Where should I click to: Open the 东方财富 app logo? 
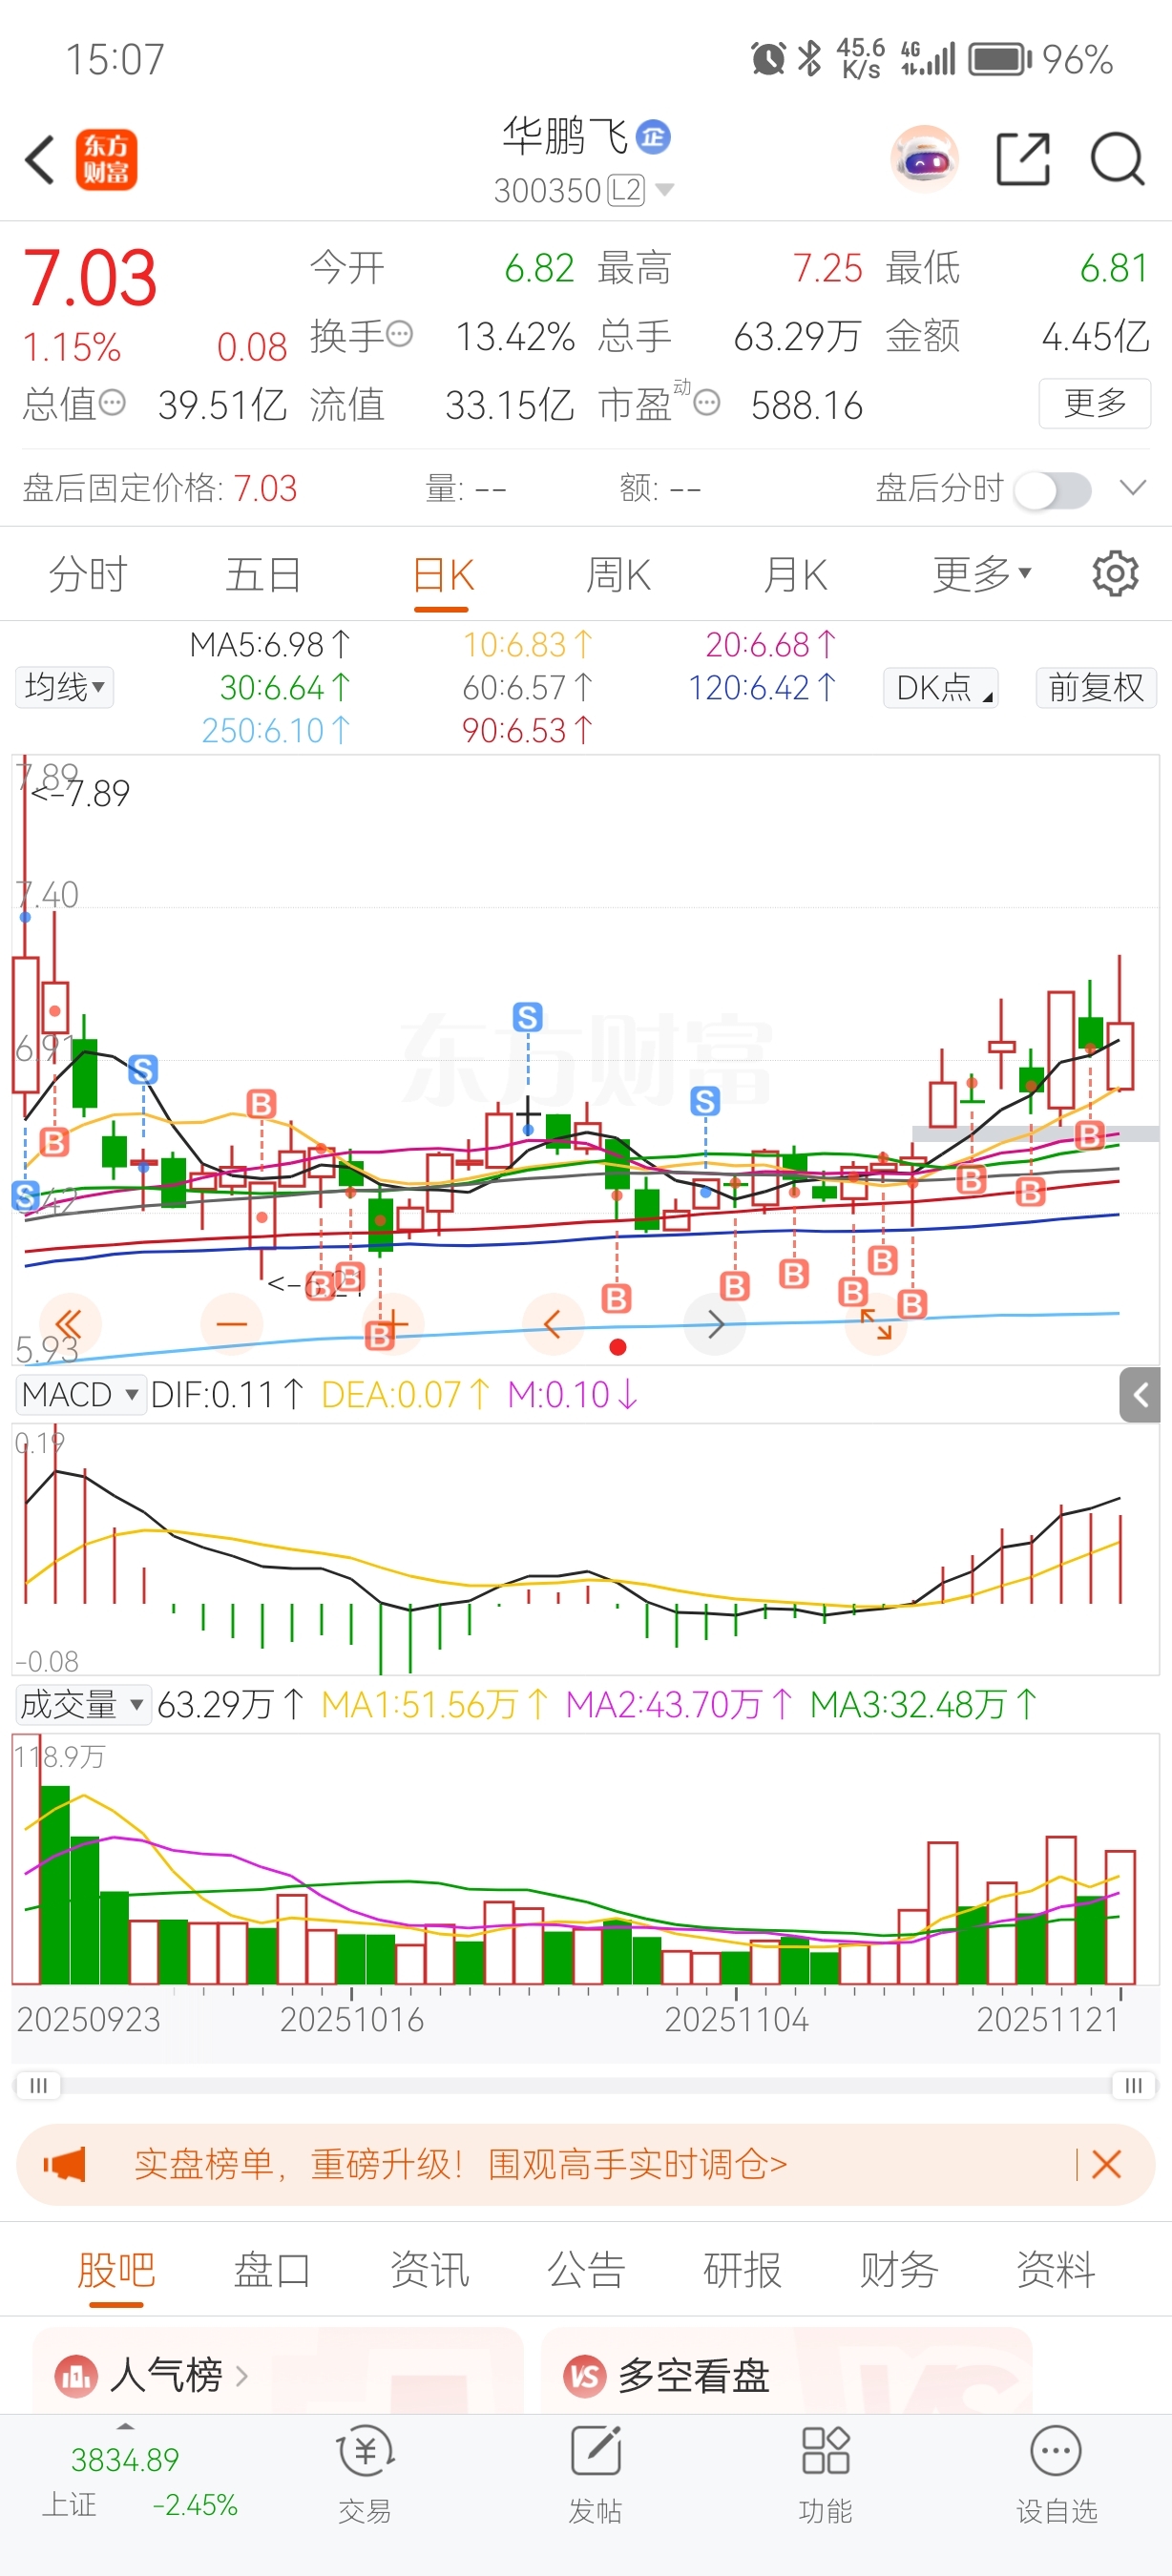107,160
